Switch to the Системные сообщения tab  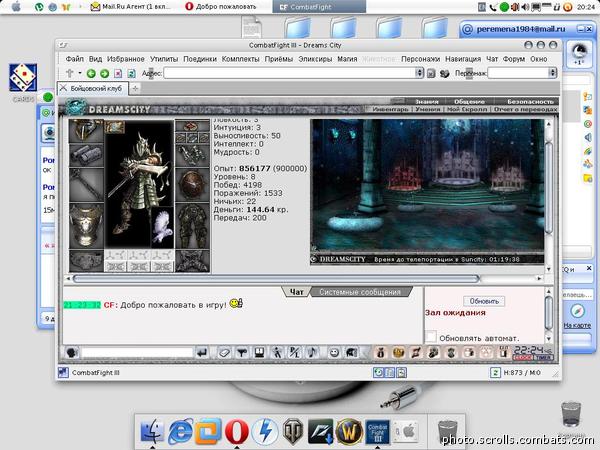[360, 292]
